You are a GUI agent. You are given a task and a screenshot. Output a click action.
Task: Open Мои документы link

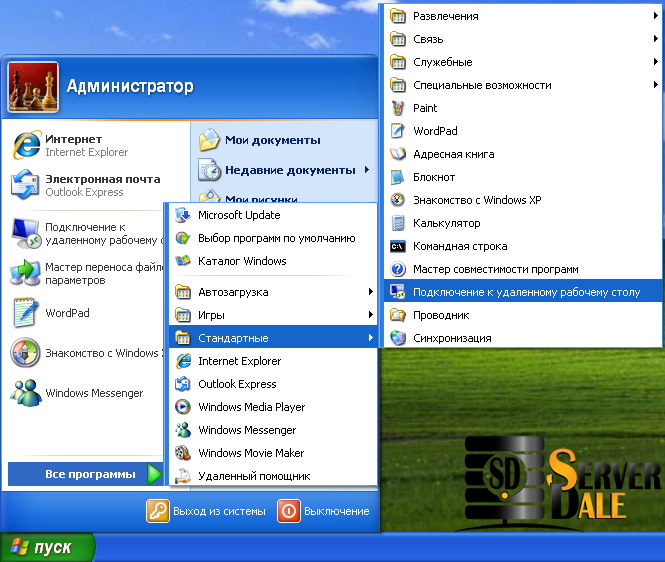[273, 140]
